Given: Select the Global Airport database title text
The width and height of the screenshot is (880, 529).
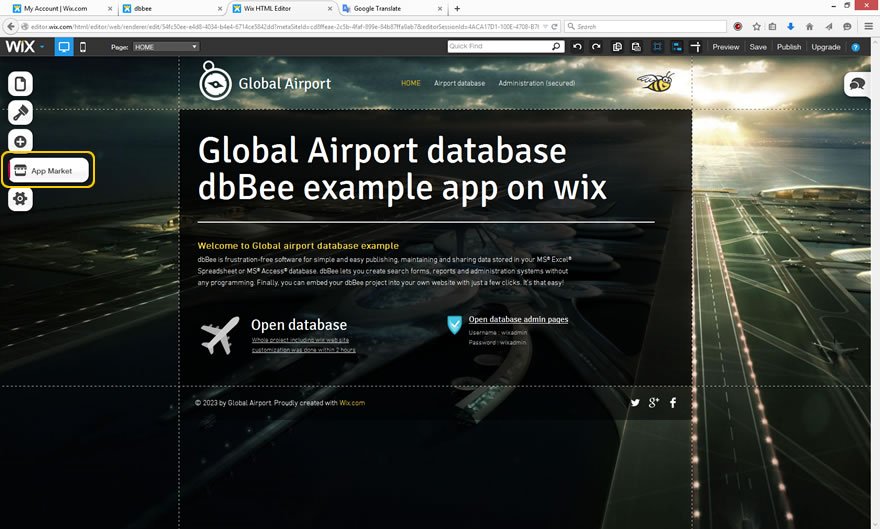Looking at the screenshot, I should pyautogui.click(x=402, y=168).
